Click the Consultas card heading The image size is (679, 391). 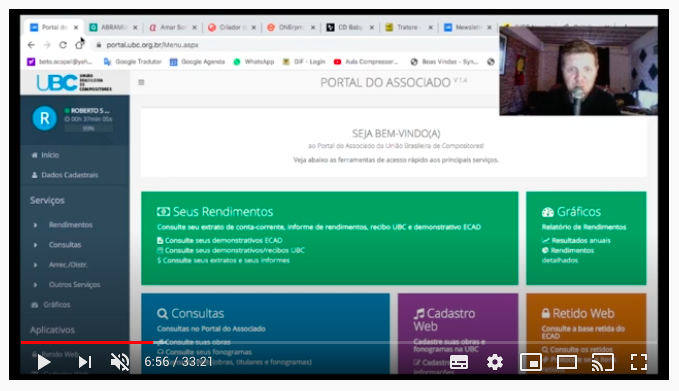pyautogui.click(x=197, y=313)
